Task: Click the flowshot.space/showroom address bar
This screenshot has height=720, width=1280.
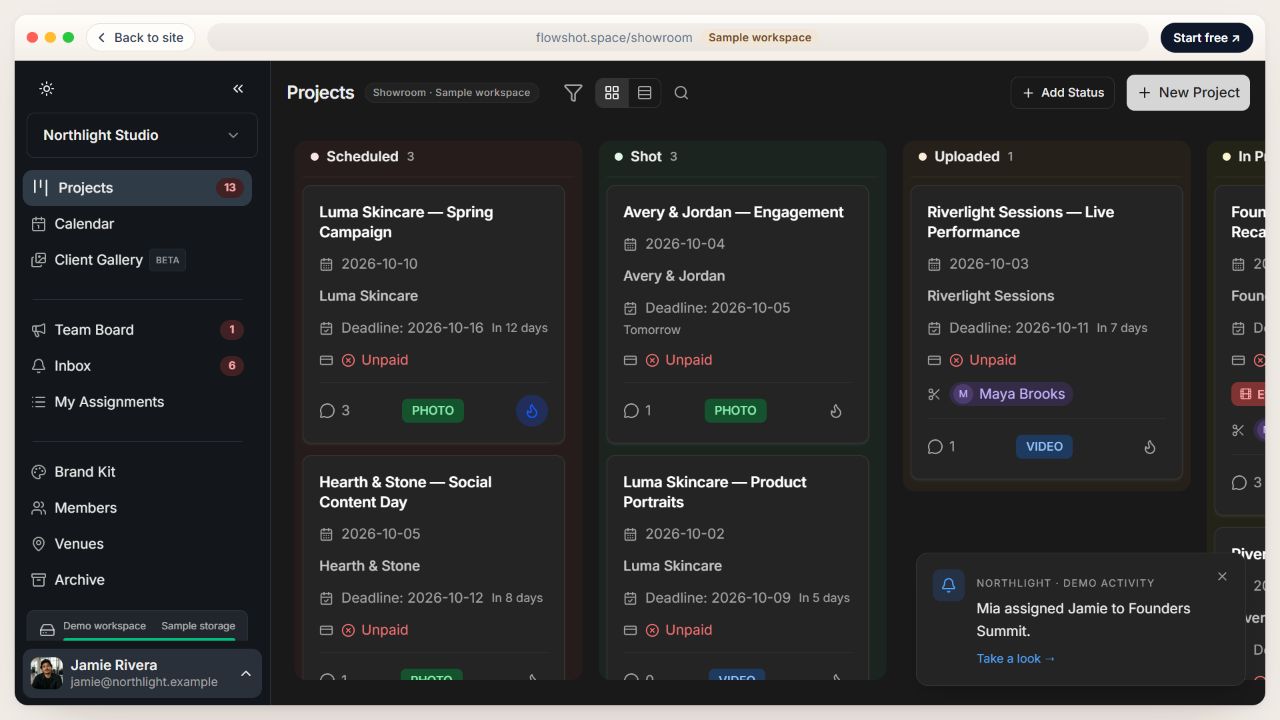Action: tap(678, 38)
